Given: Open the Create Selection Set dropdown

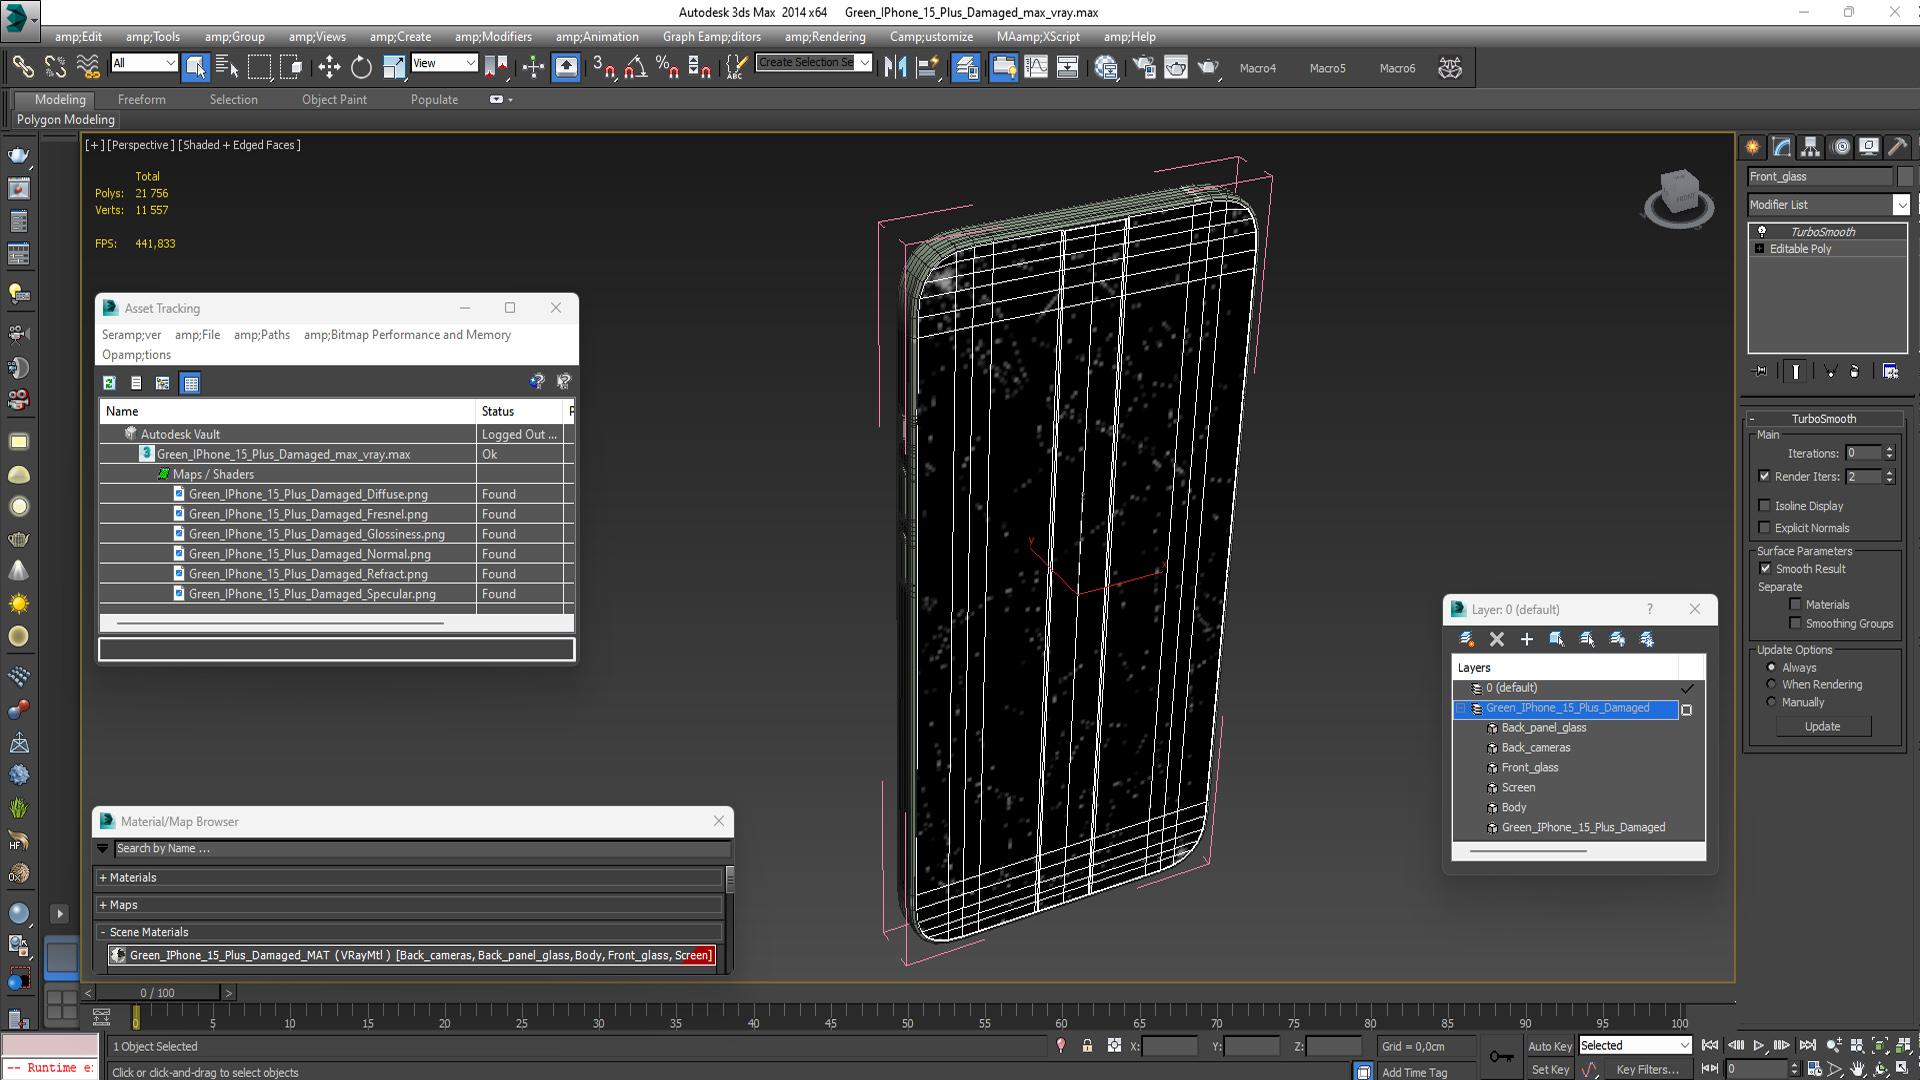Looking at the screenshot, I should coord(813,63).
